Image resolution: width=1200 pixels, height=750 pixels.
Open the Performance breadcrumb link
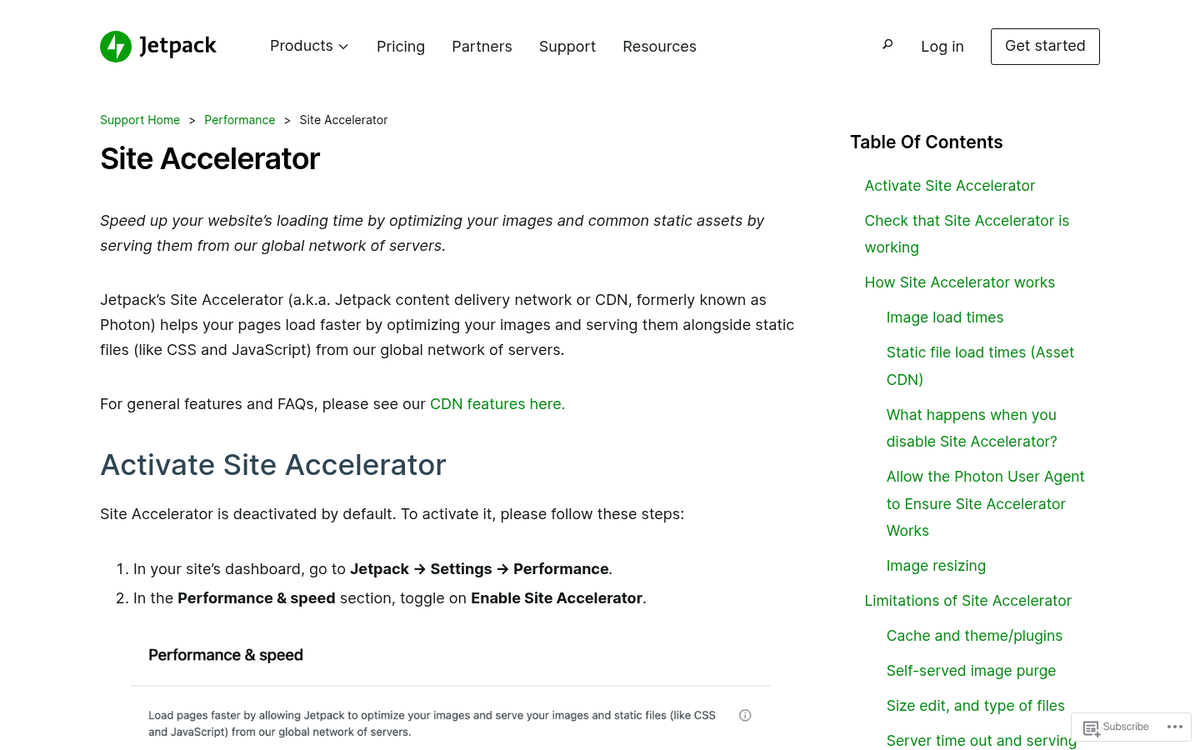pyautogui.click(x=239, y=119)
